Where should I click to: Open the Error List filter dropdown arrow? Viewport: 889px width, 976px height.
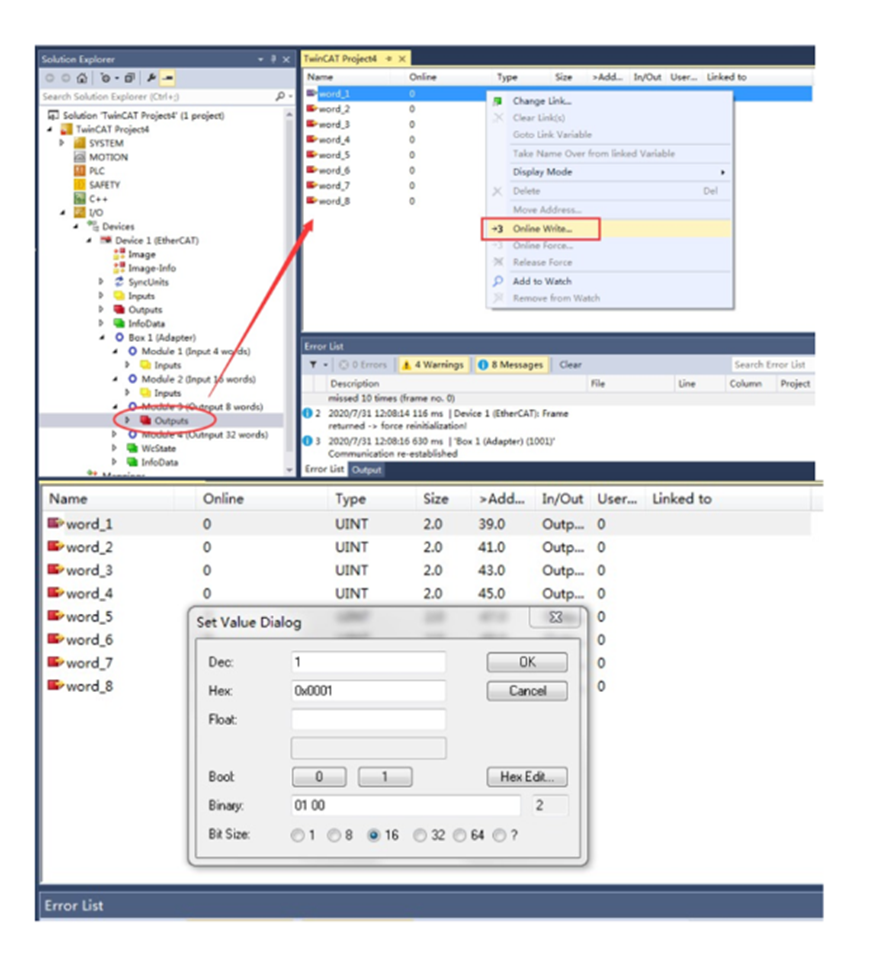point(326,365)
